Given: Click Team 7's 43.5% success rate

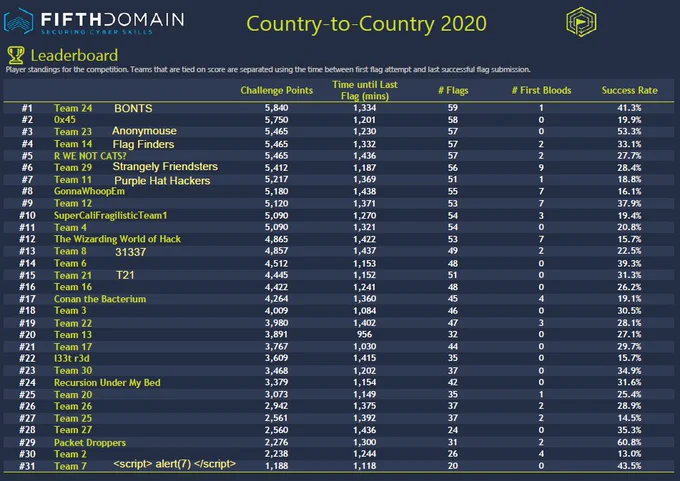Looking at the screenshot, I should pyautogui.click(x=629, y=465).
